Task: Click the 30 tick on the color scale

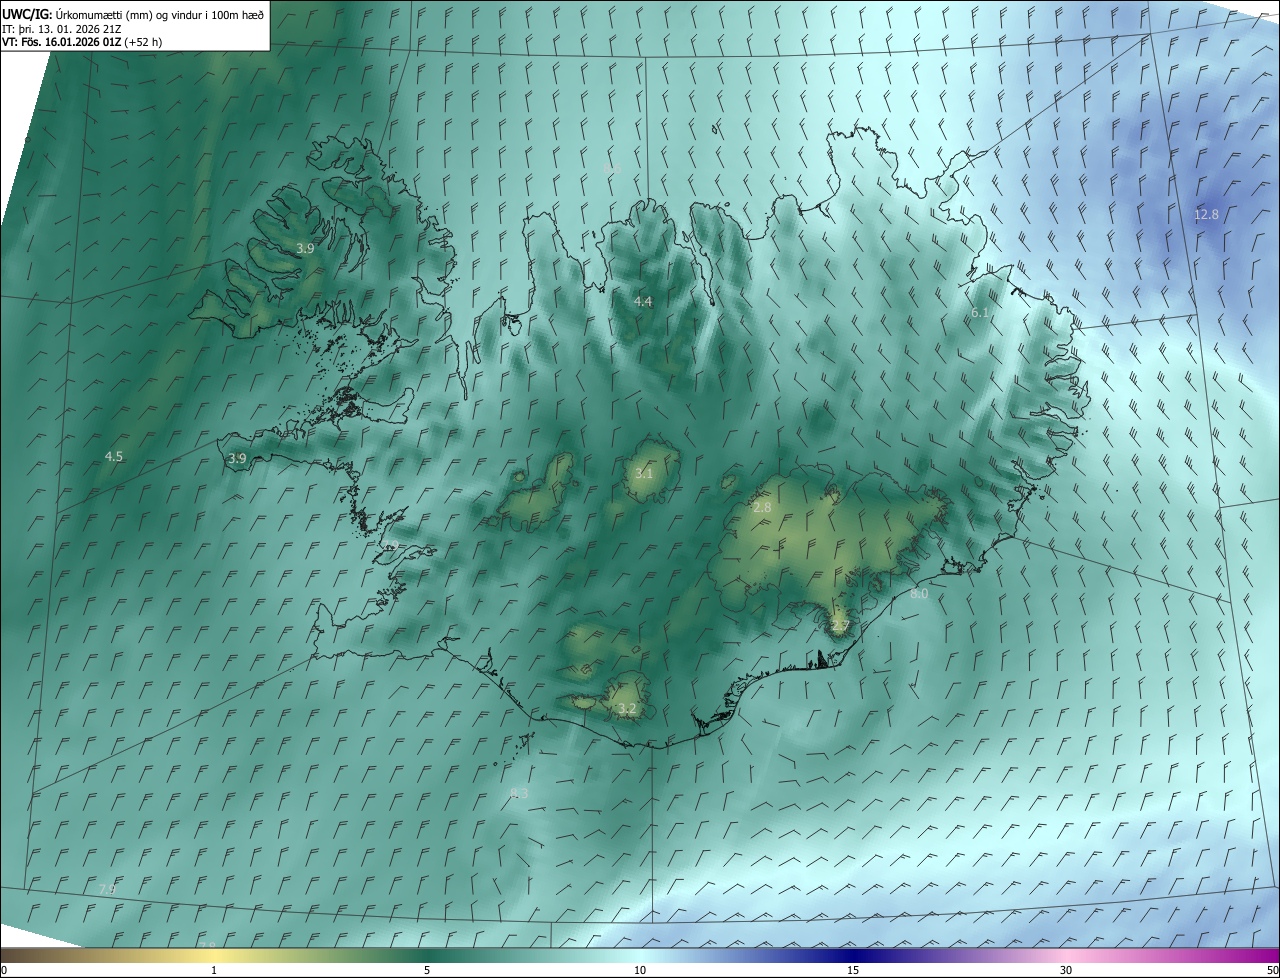Action: [x=1066, y=970]
